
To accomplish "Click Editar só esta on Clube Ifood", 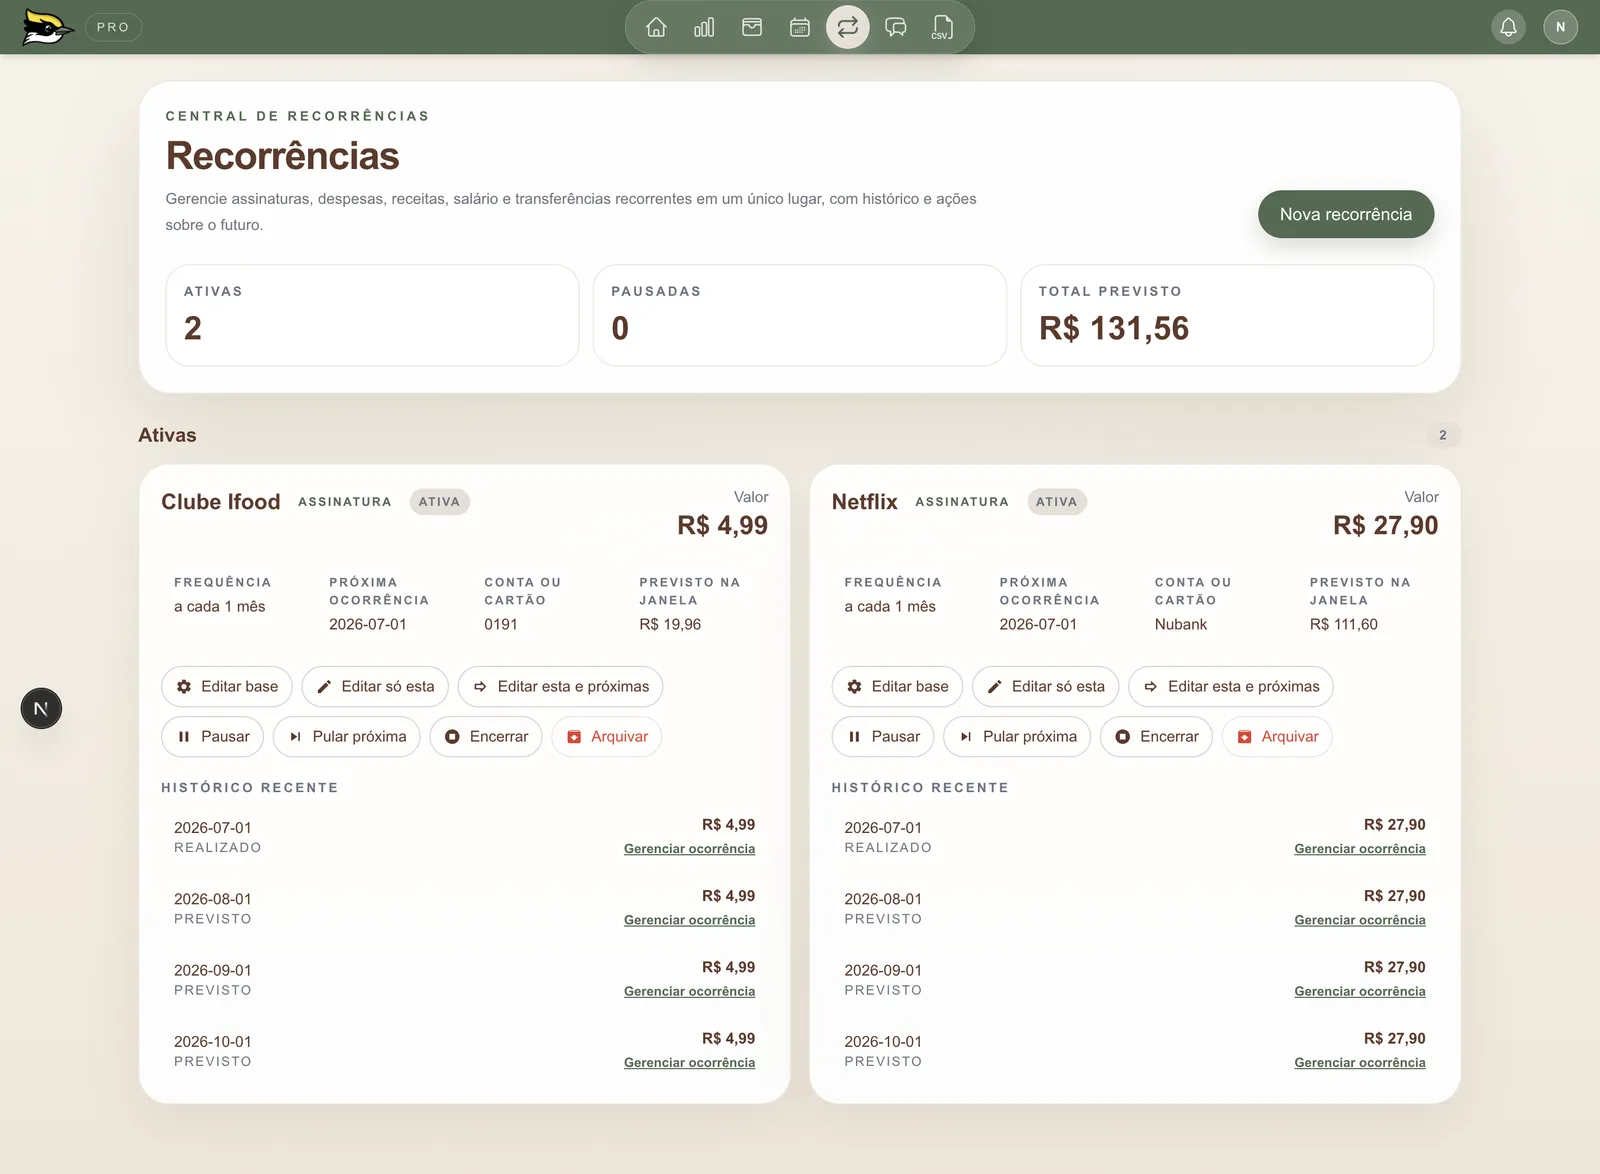I will coord(375,687).
